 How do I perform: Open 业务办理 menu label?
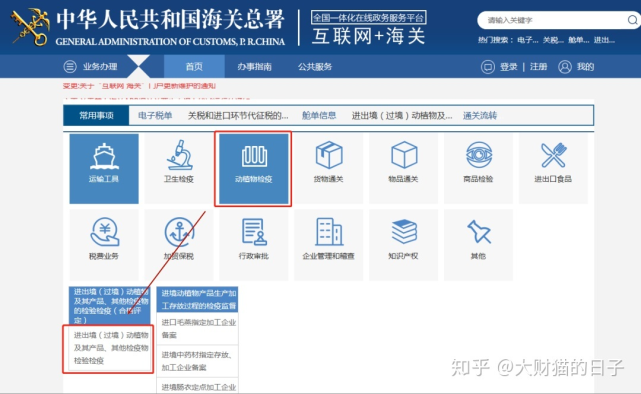point(100,66)
